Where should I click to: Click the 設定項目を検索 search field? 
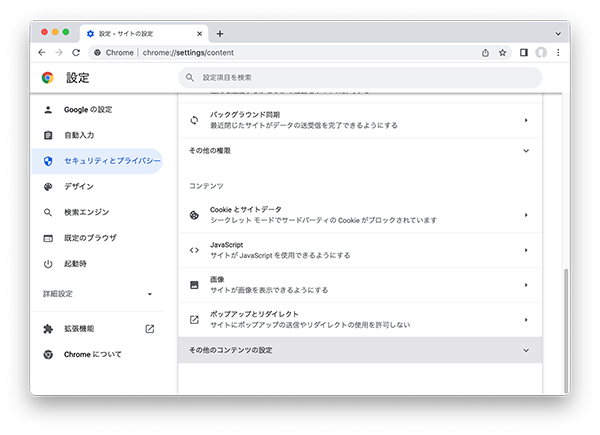click(x=360, y=77)
